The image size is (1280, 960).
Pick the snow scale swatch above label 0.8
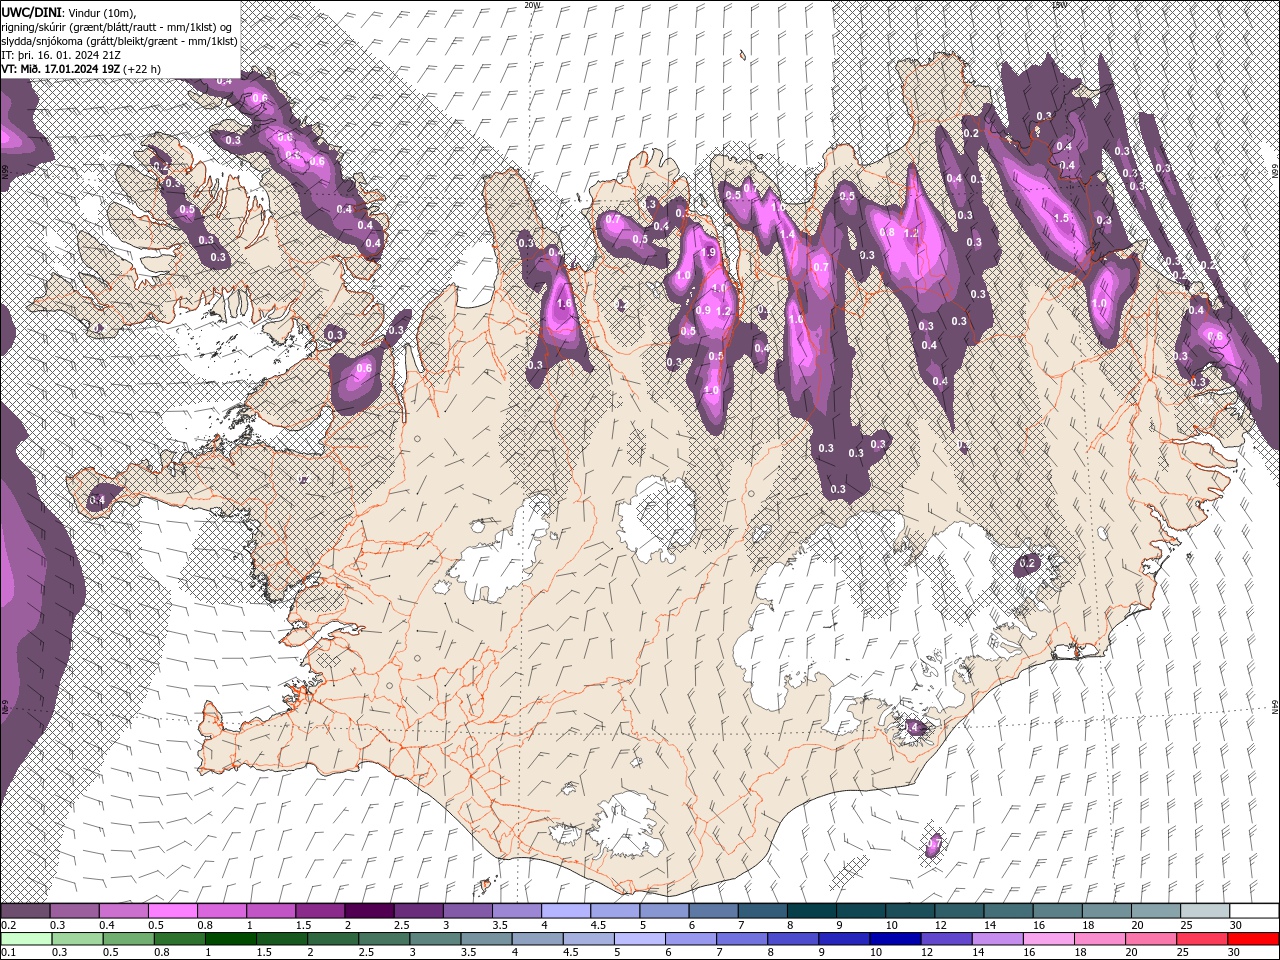pyautogui.click(x=221, y=911)
